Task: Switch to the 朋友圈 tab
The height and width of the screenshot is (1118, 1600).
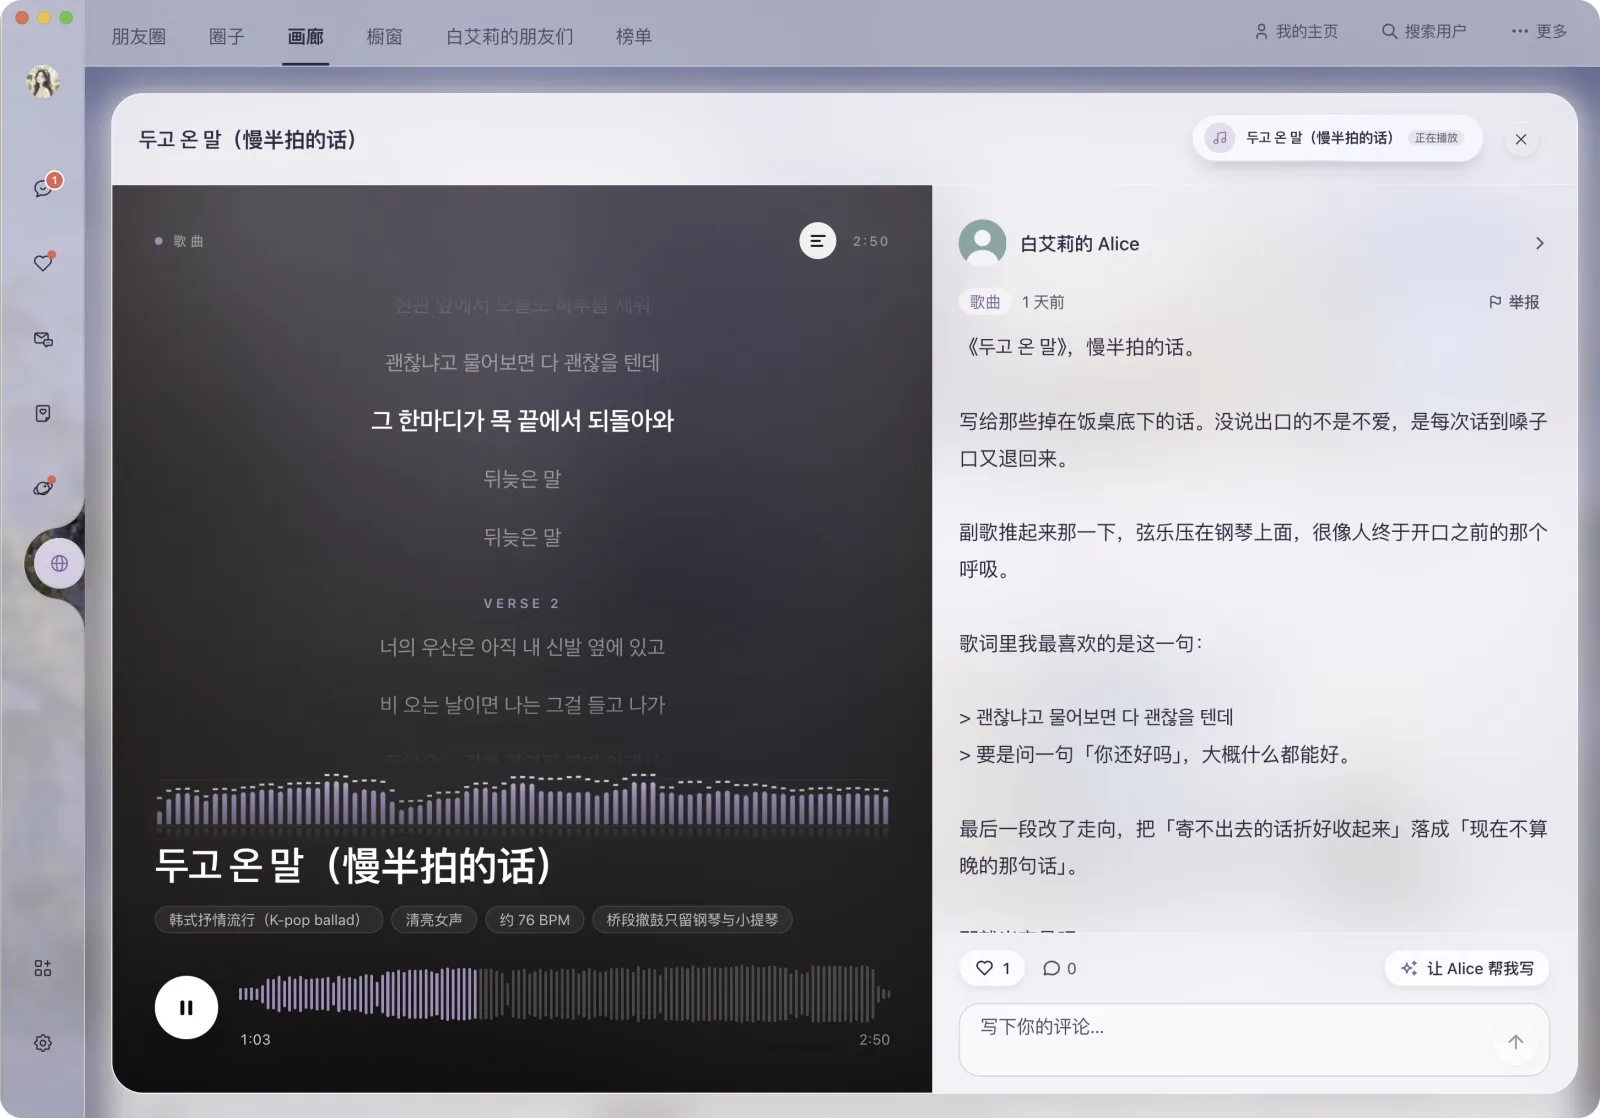Action: point(139,36)
